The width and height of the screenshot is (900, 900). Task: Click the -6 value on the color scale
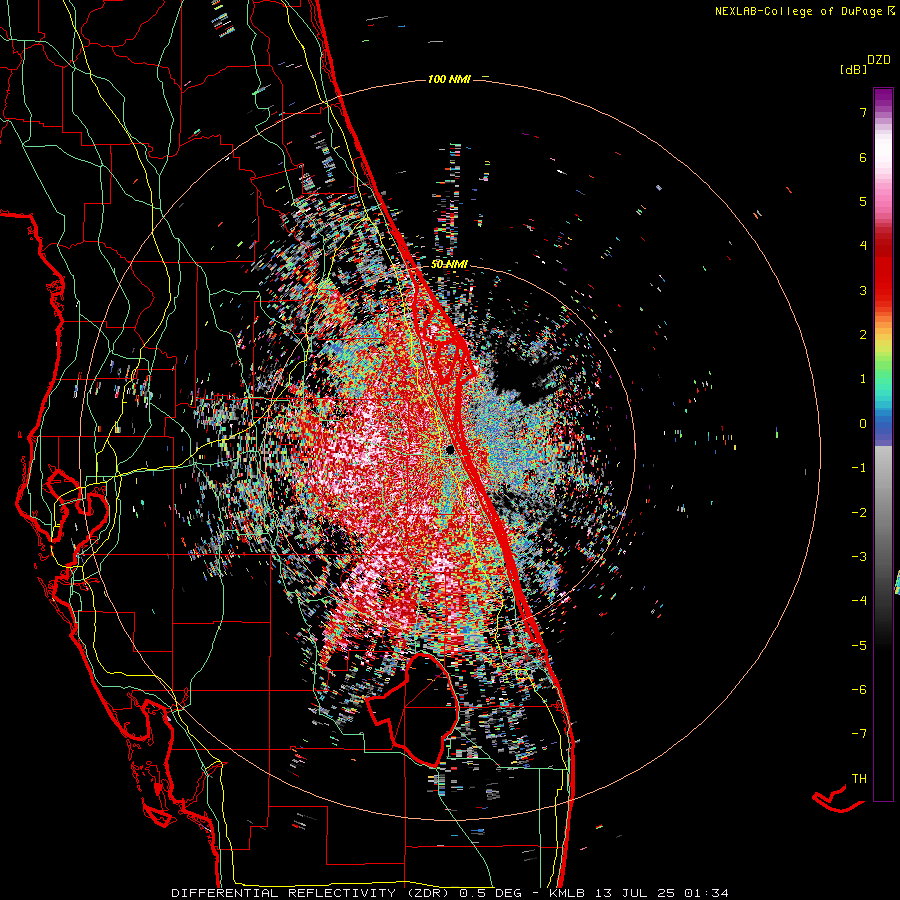coord(859,690)
